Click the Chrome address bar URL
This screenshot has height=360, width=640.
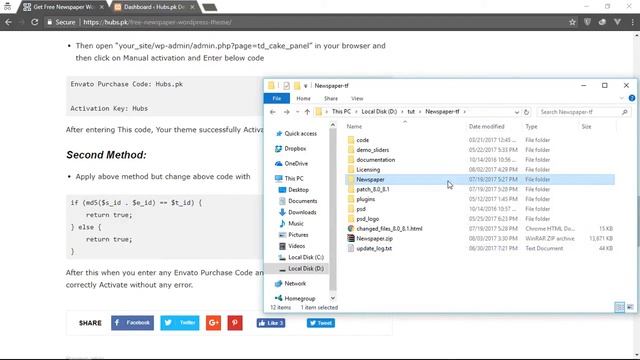[157, 22]
